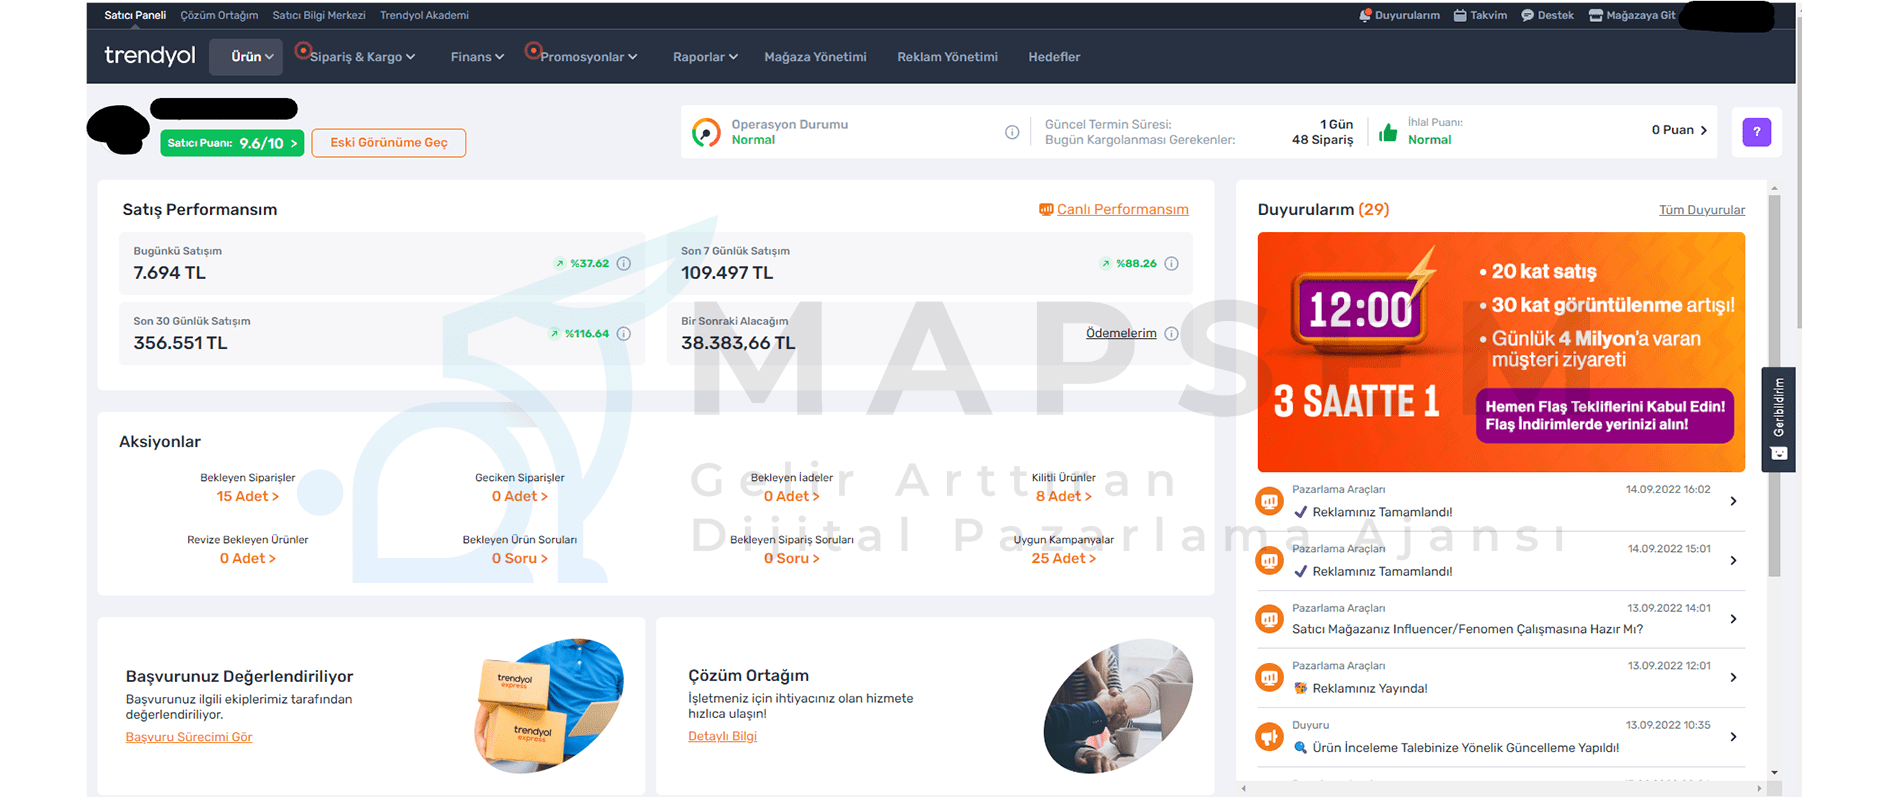Switch to Trendyol Akademi tab
Viewport: 1887px width, 797px height.
pos(424,15)
